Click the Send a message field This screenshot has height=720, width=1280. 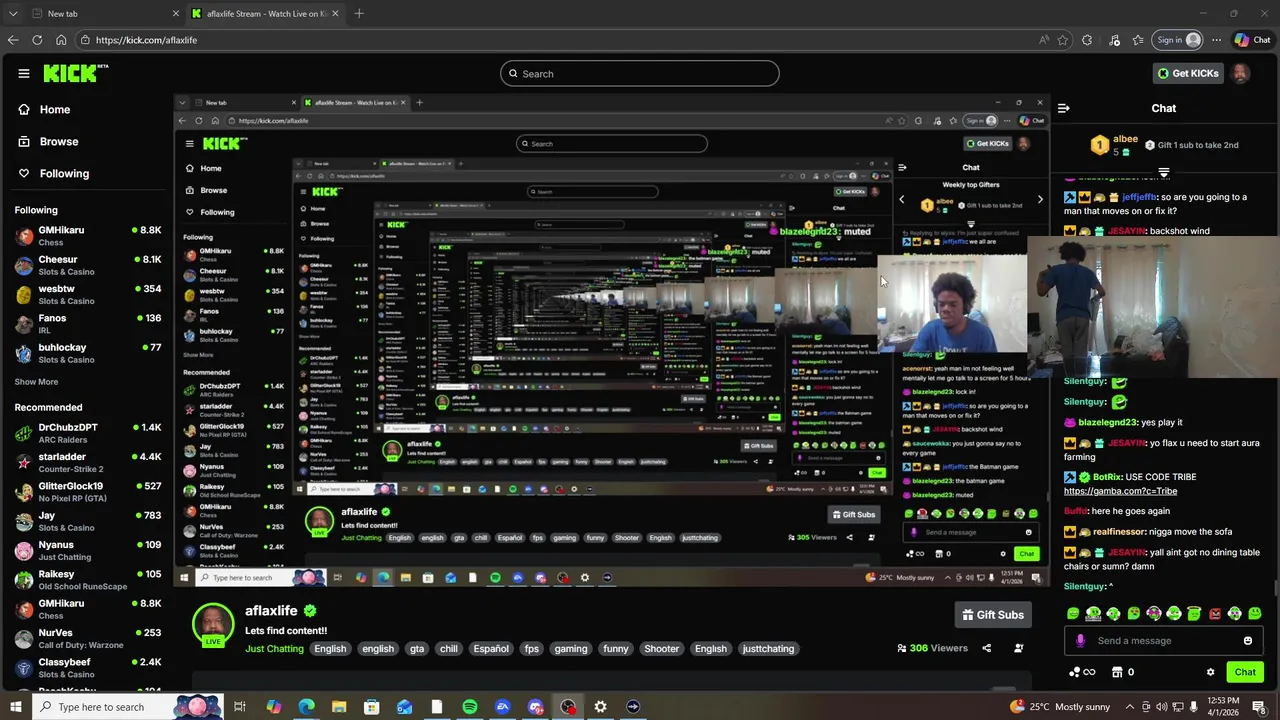(1164, 641)
